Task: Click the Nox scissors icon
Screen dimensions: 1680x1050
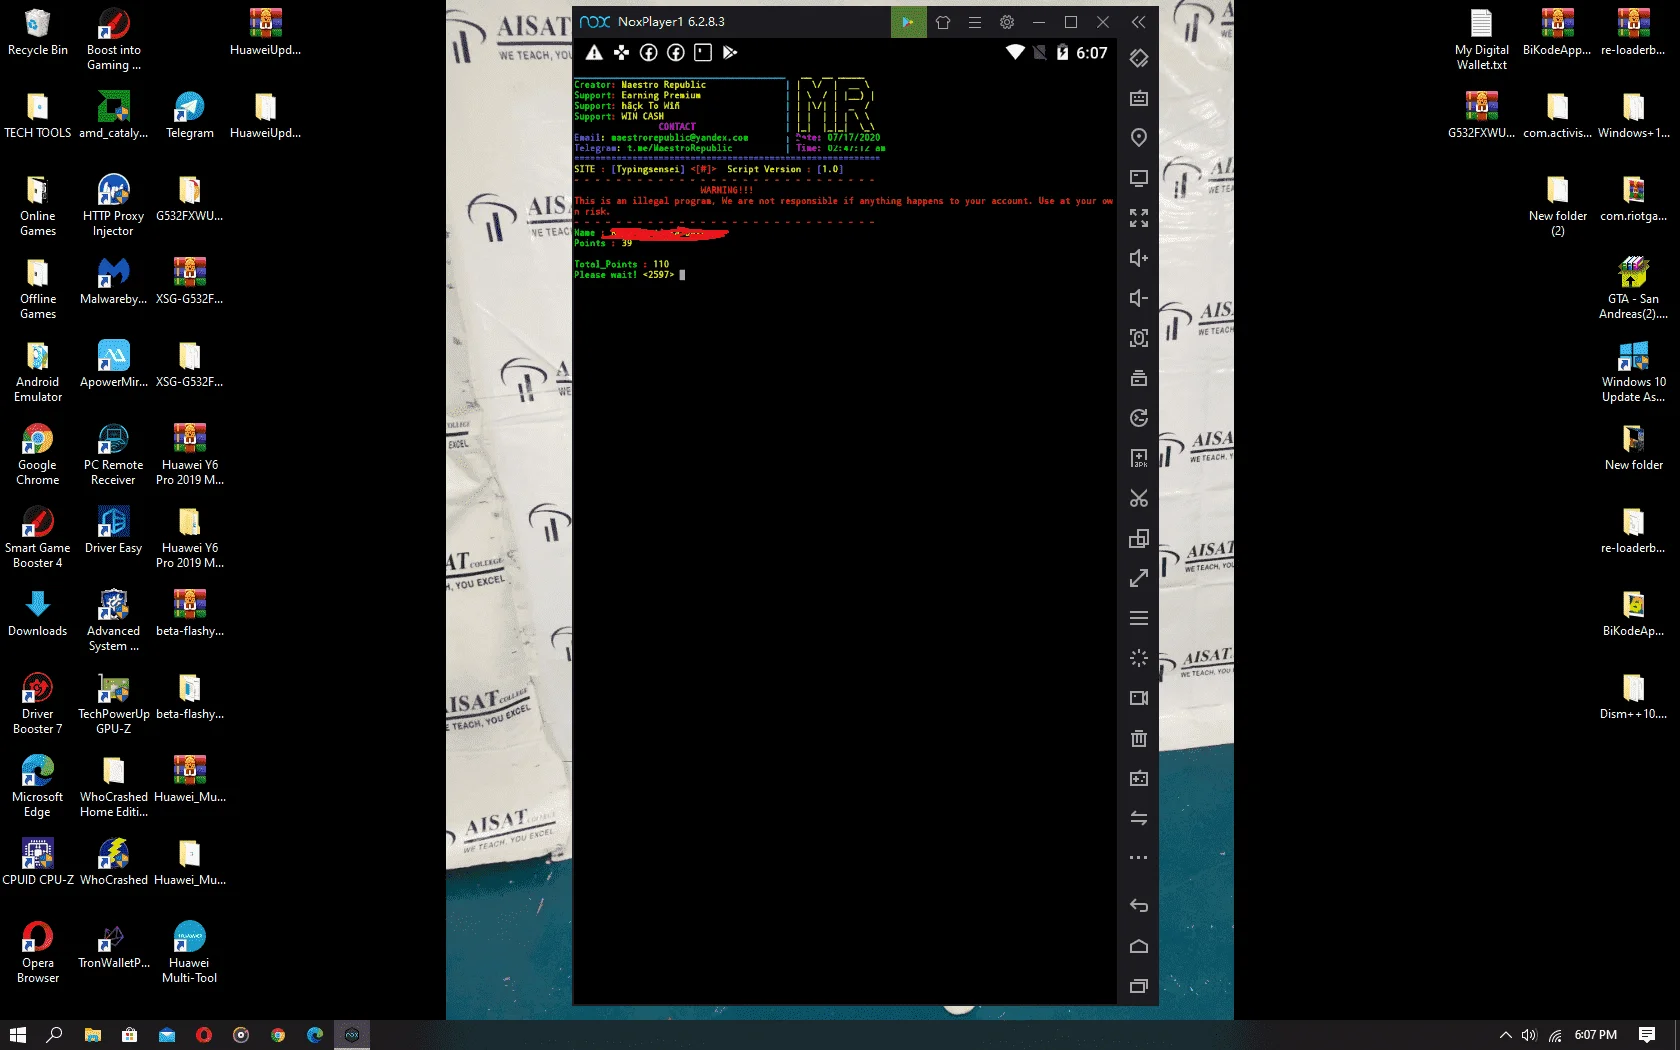Action: pyautogui.click(x=1138, y=498)
